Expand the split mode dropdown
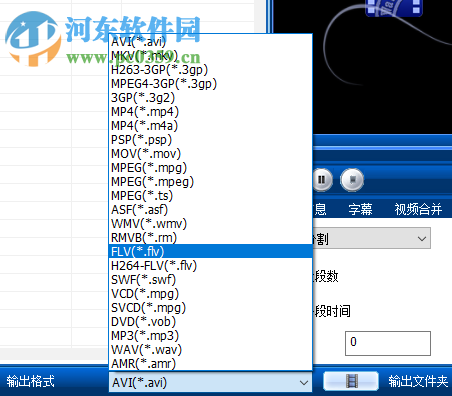Screen dimensions: 452x396 (422, 239)
